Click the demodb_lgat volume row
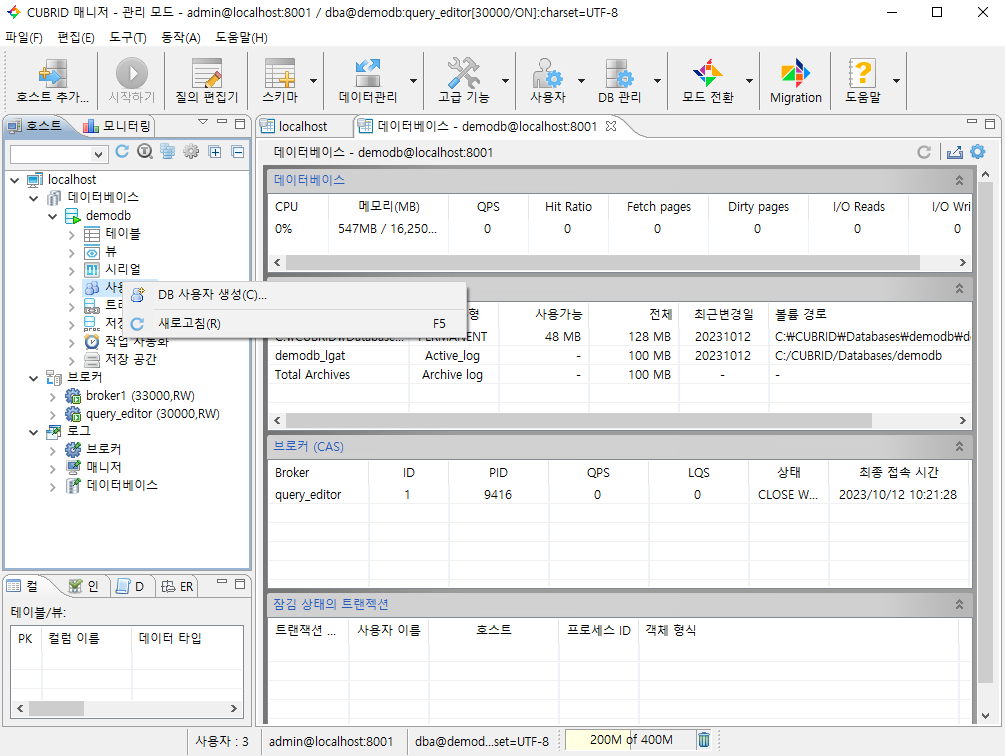The width and height of the screenshot is (1005, 756). tap(619, 356)
